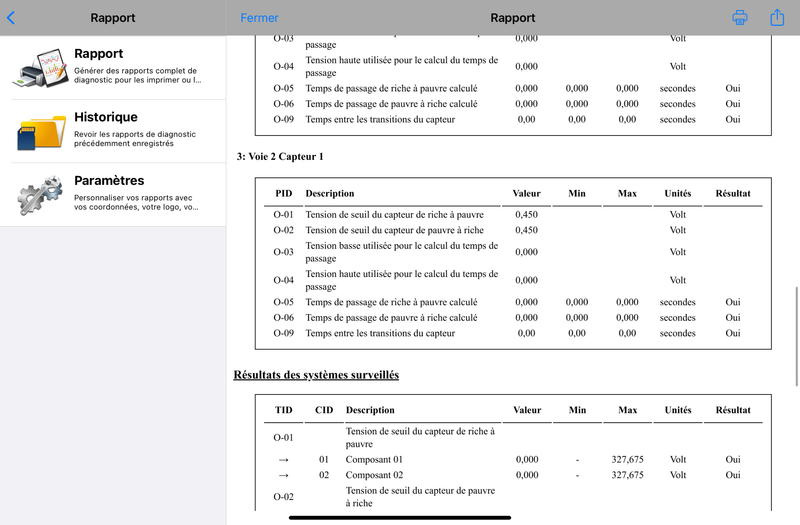Click the "Résultats des systèmes surveillés" heading
This screenshot has height=525, width=800.
pos(316,375)
